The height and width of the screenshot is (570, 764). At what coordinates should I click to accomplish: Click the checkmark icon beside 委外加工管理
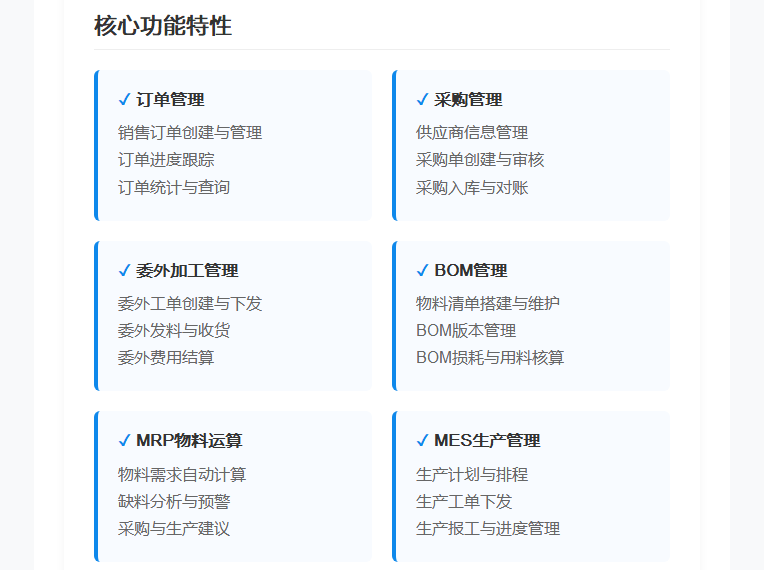coord(124,270)
